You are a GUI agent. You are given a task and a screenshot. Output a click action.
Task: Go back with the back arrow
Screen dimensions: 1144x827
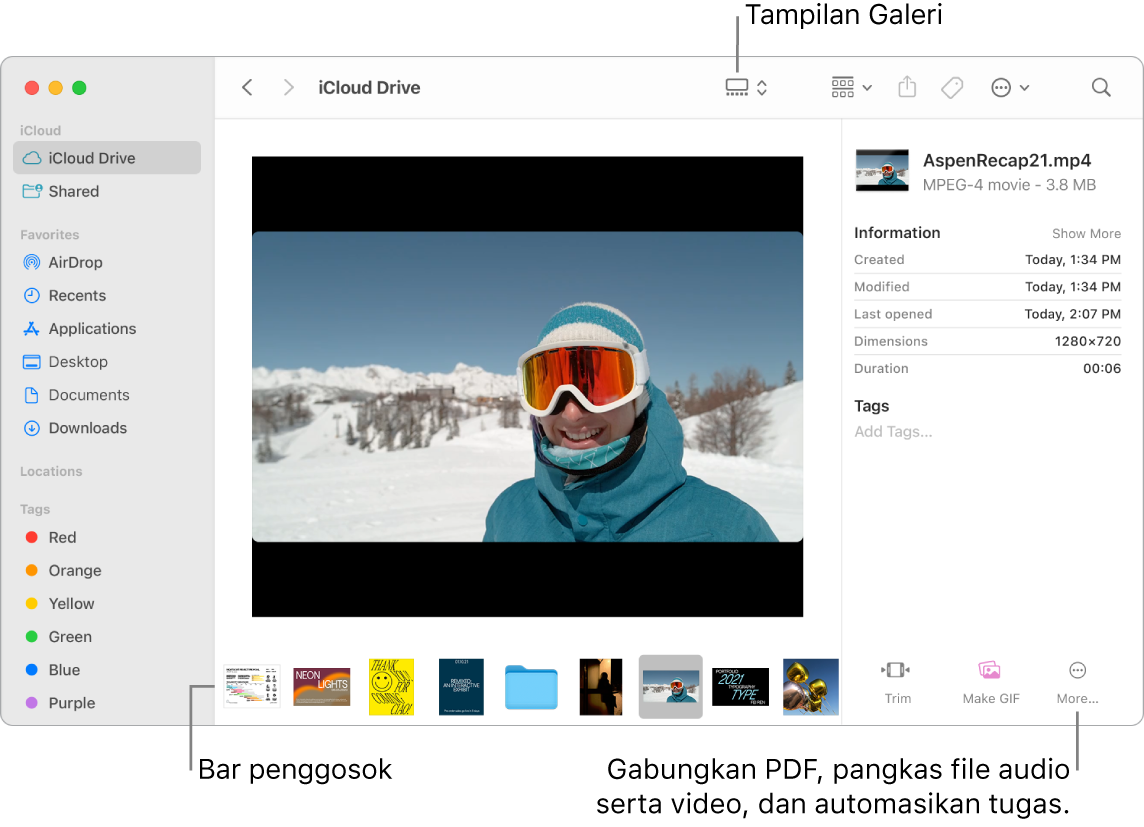coord(247,87)
